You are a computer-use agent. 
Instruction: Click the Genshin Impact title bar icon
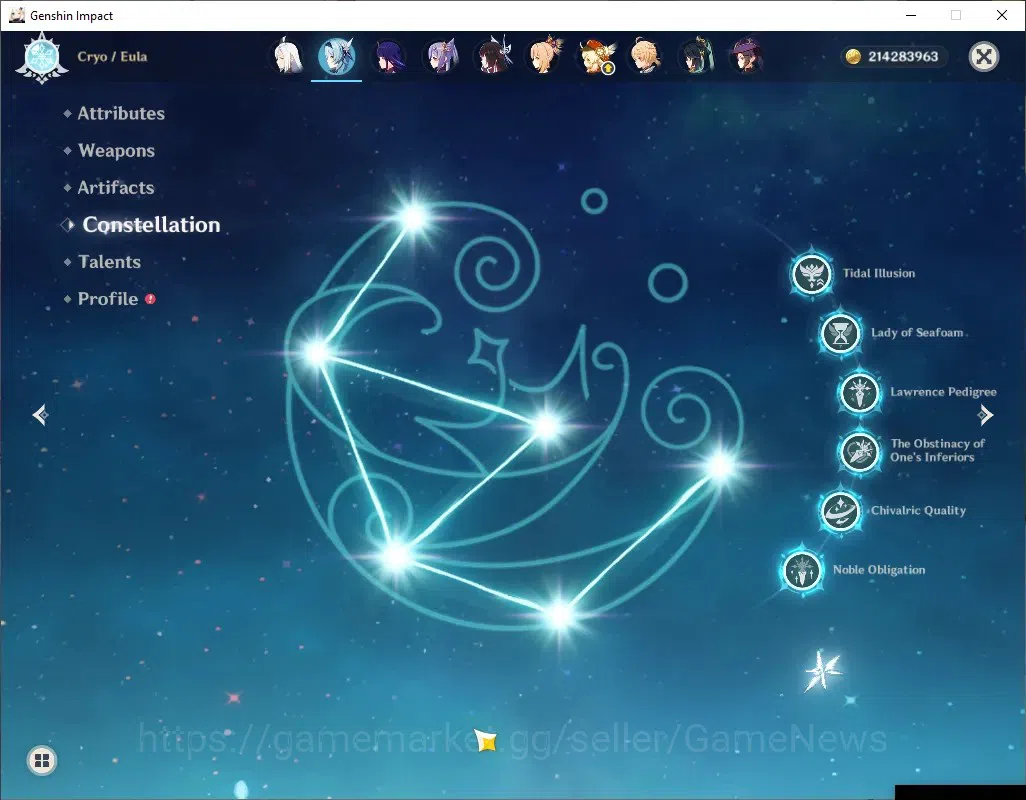tap(16, 15)
